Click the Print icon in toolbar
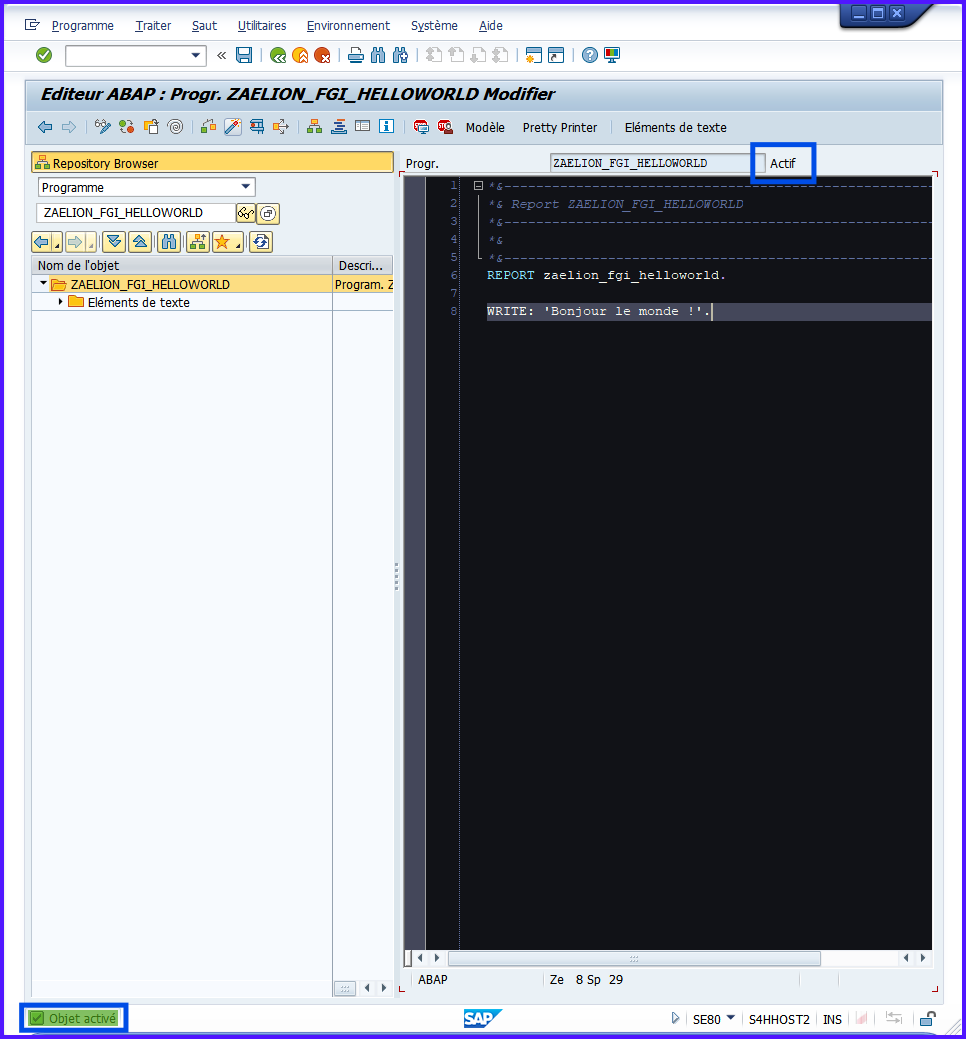 click(x=355, y=55)
